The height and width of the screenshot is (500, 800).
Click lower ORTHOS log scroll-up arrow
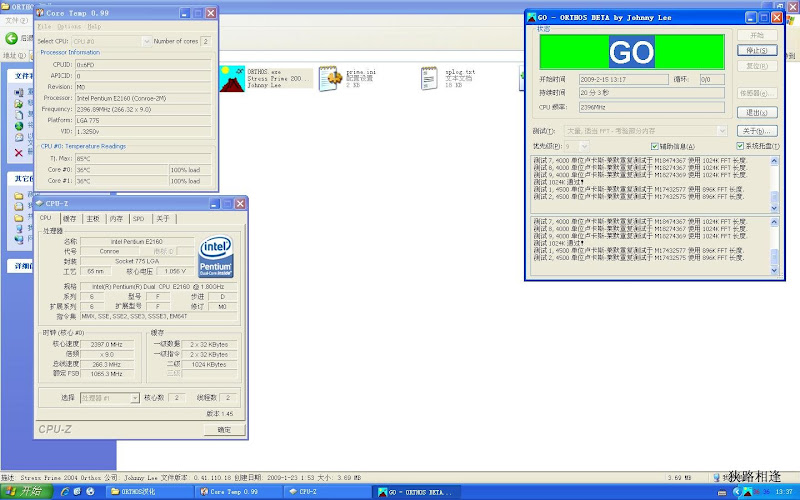[x=774, y=222]
